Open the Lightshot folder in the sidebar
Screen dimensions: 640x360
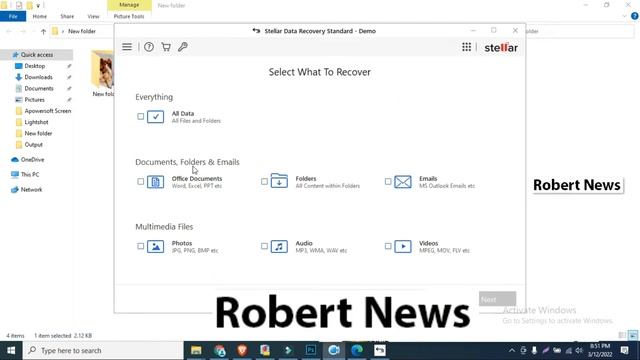pos(36,122)
